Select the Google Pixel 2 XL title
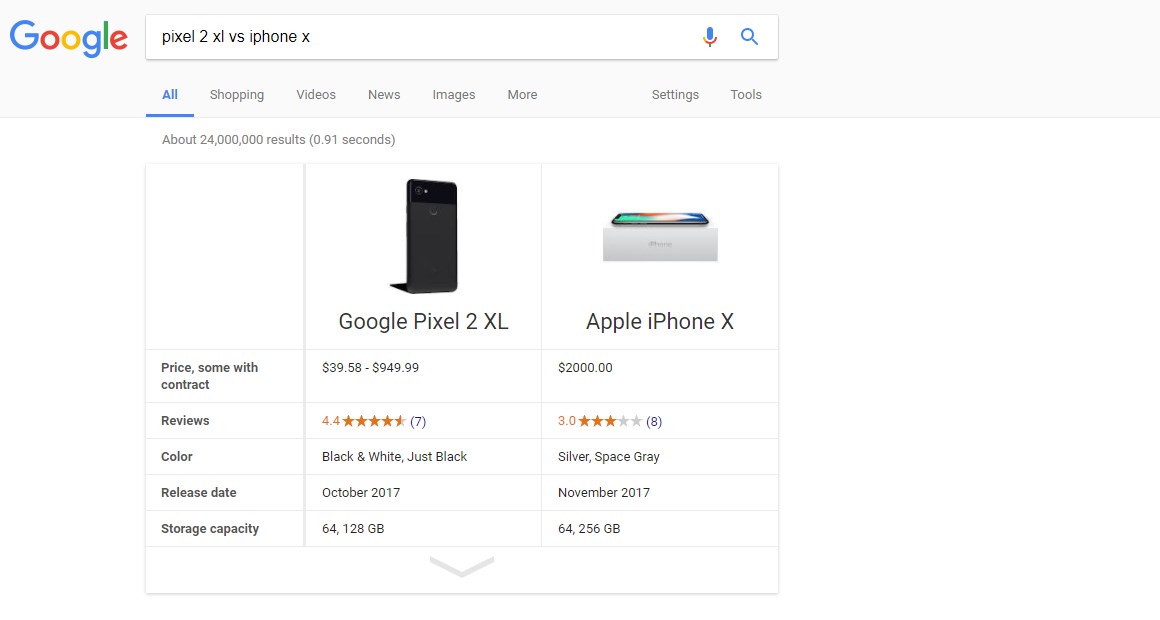The height and width of the screenshot is (620, 1160). 422,321
